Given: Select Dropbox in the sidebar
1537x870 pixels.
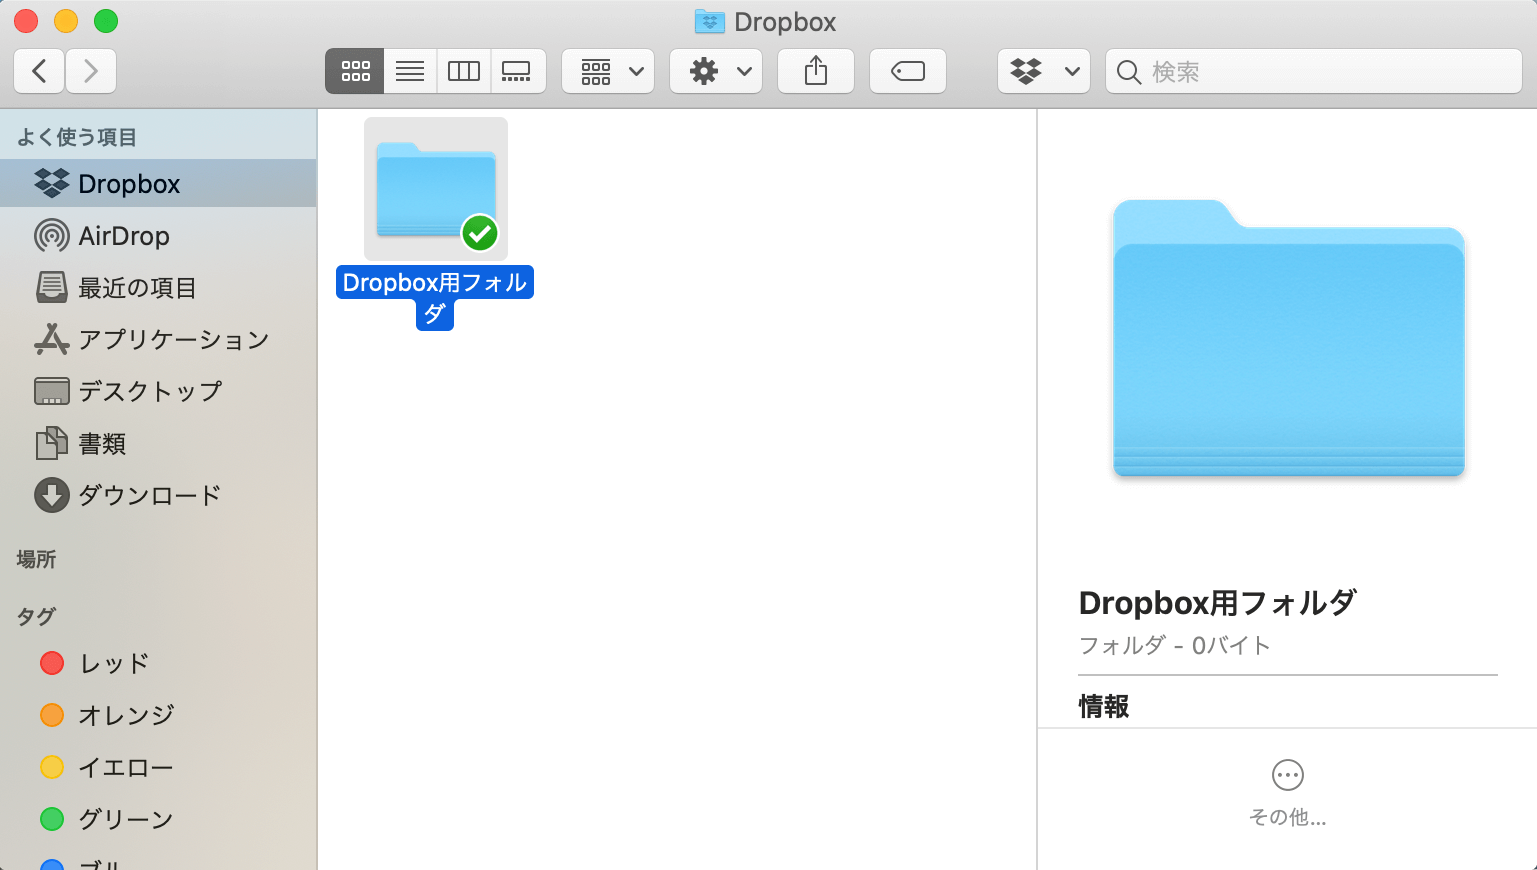Looking at the screenshot, I should 158,184.
